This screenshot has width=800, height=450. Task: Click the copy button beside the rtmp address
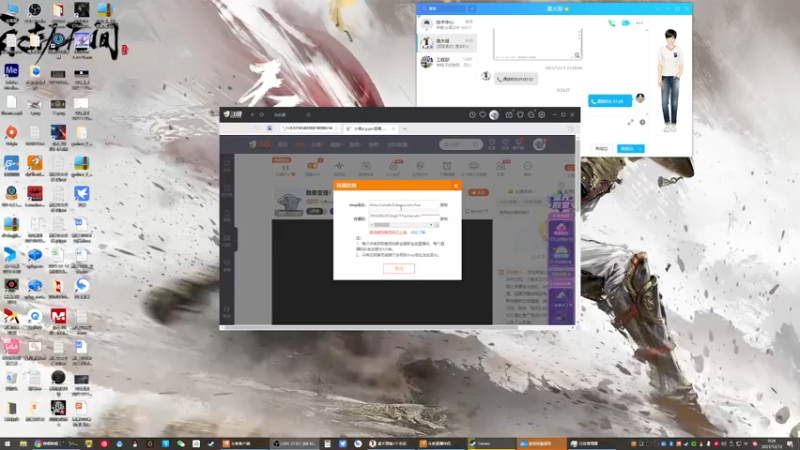coord(444,205)
